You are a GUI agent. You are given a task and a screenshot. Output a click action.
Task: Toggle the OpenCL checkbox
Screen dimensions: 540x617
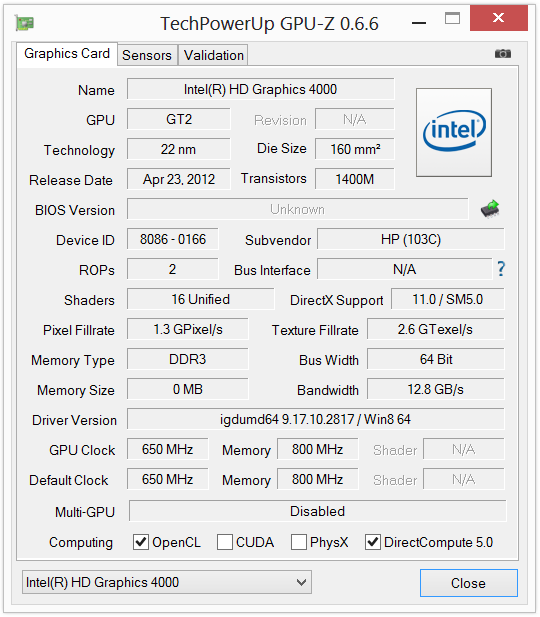[141, 542]
